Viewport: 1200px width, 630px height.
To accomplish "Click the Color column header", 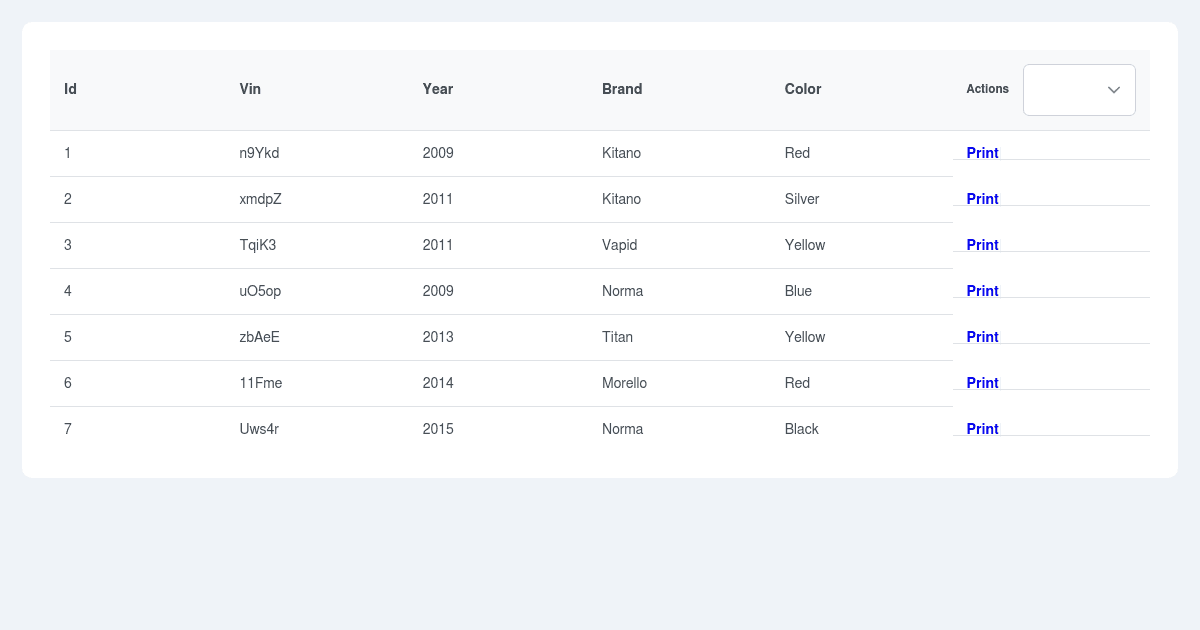I will 803,89.
